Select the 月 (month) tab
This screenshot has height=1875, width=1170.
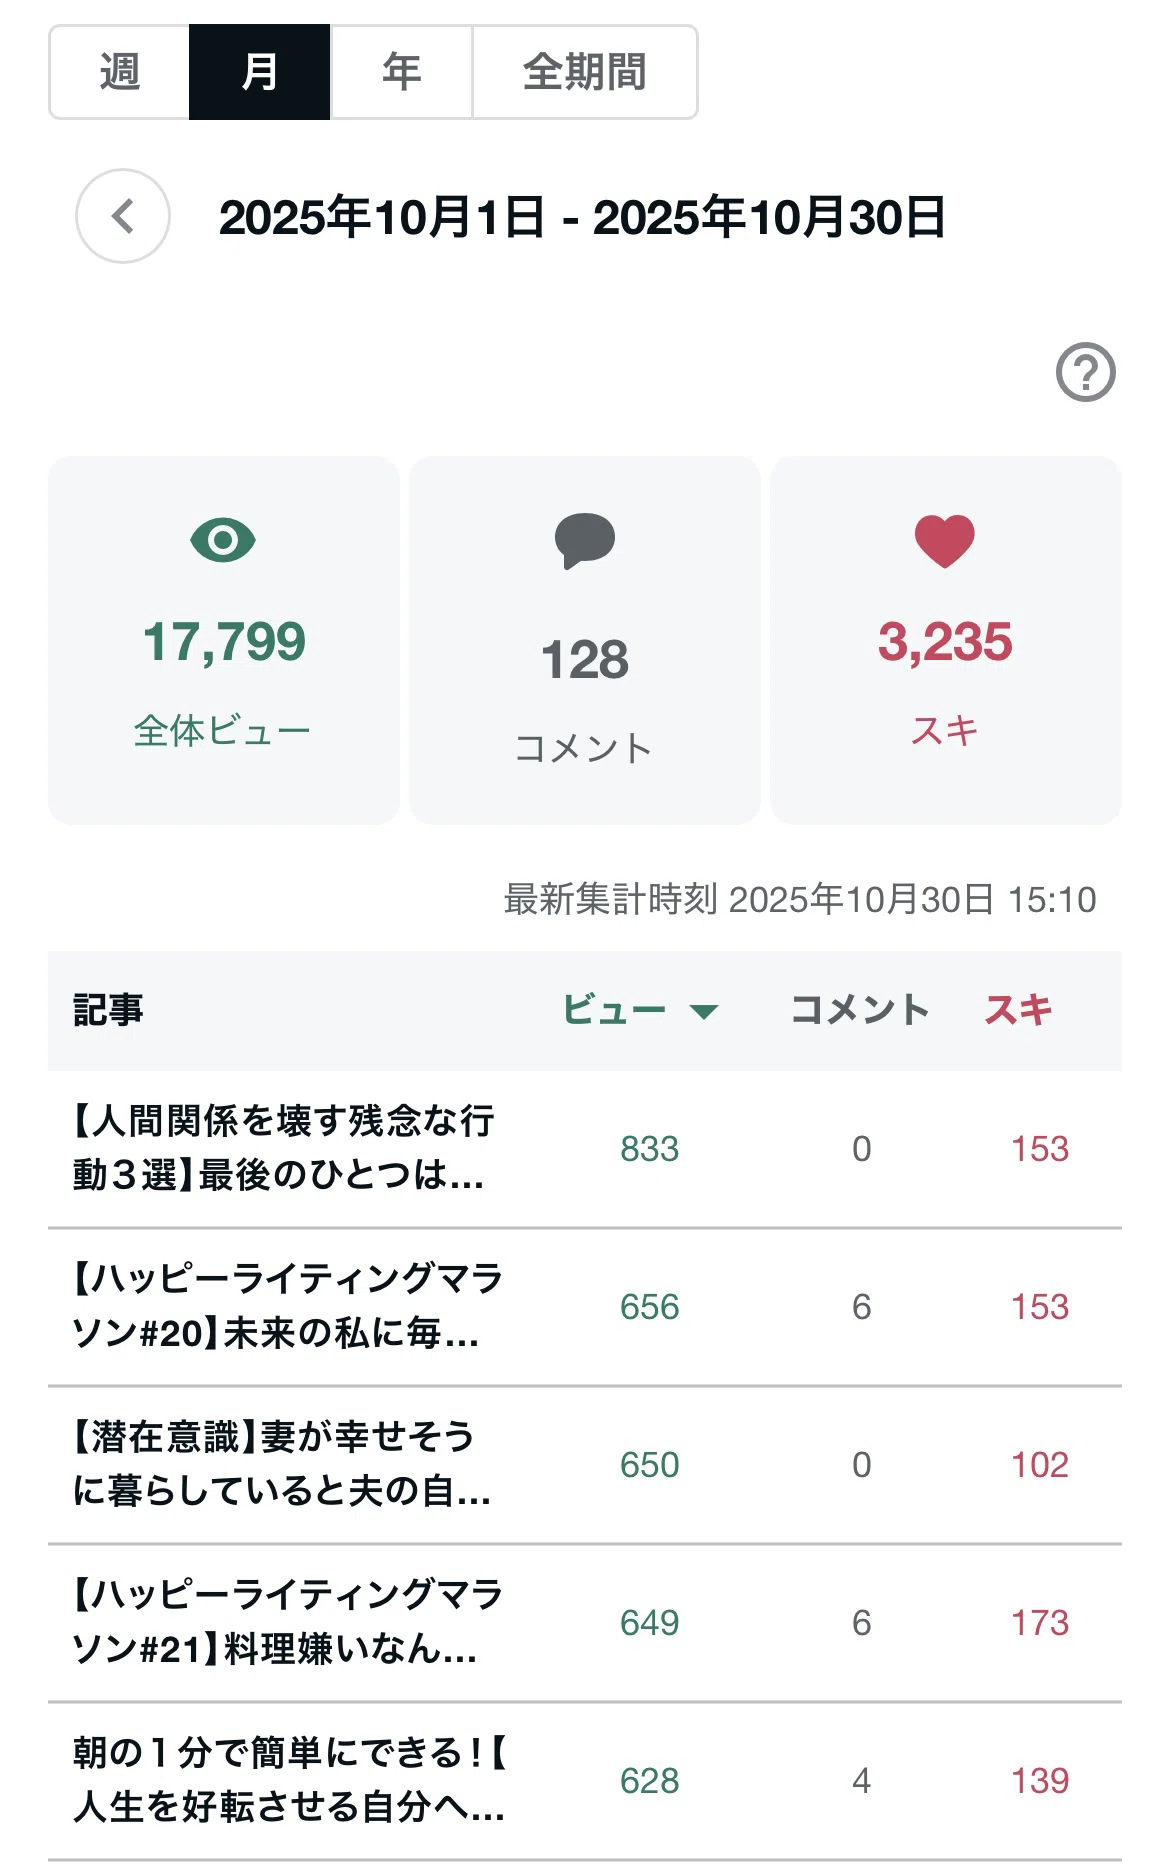[260, 72]
